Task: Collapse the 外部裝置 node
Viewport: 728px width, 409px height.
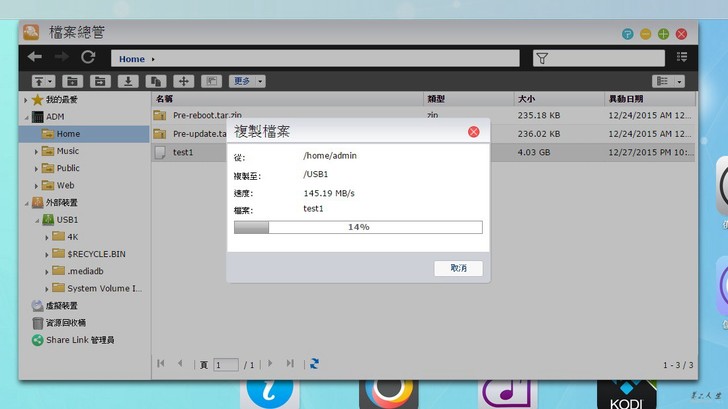Action: [x=26, y=203]
